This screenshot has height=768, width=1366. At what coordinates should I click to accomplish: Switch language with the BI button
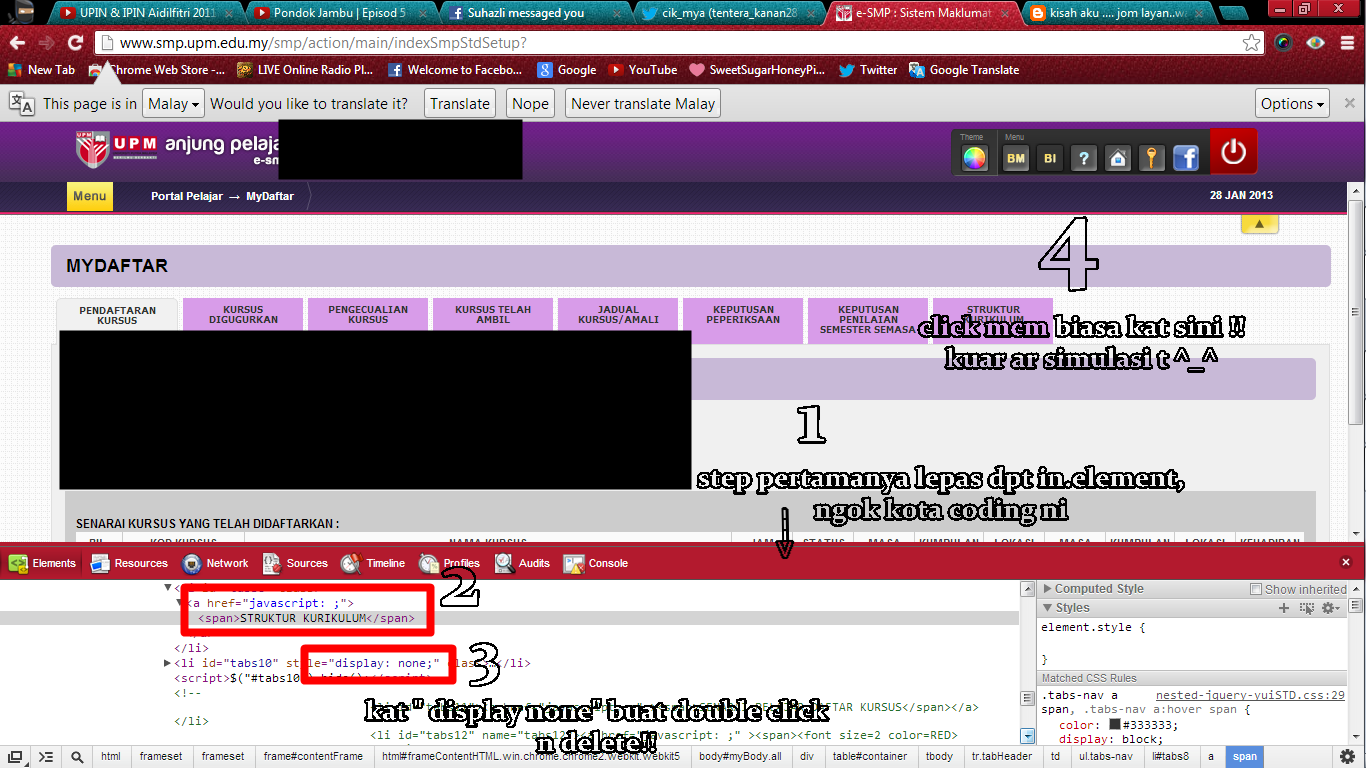pos(1050,158)
